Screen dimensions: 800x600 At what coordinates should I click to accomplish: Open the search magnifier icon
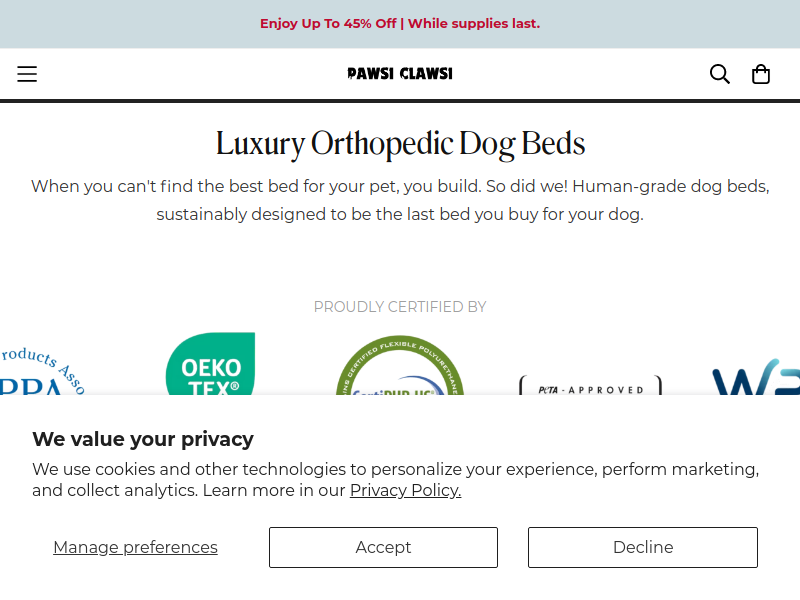point(719,74)
